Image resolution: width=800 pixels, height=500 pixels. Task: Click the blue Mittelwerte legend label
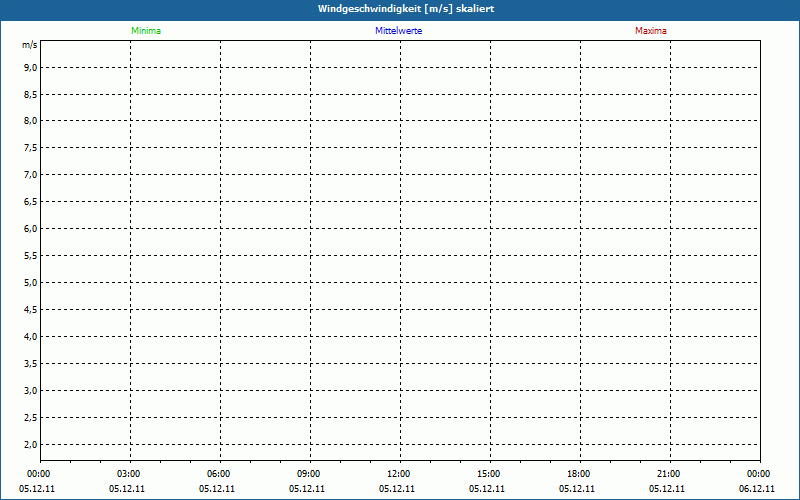[398, 31]
